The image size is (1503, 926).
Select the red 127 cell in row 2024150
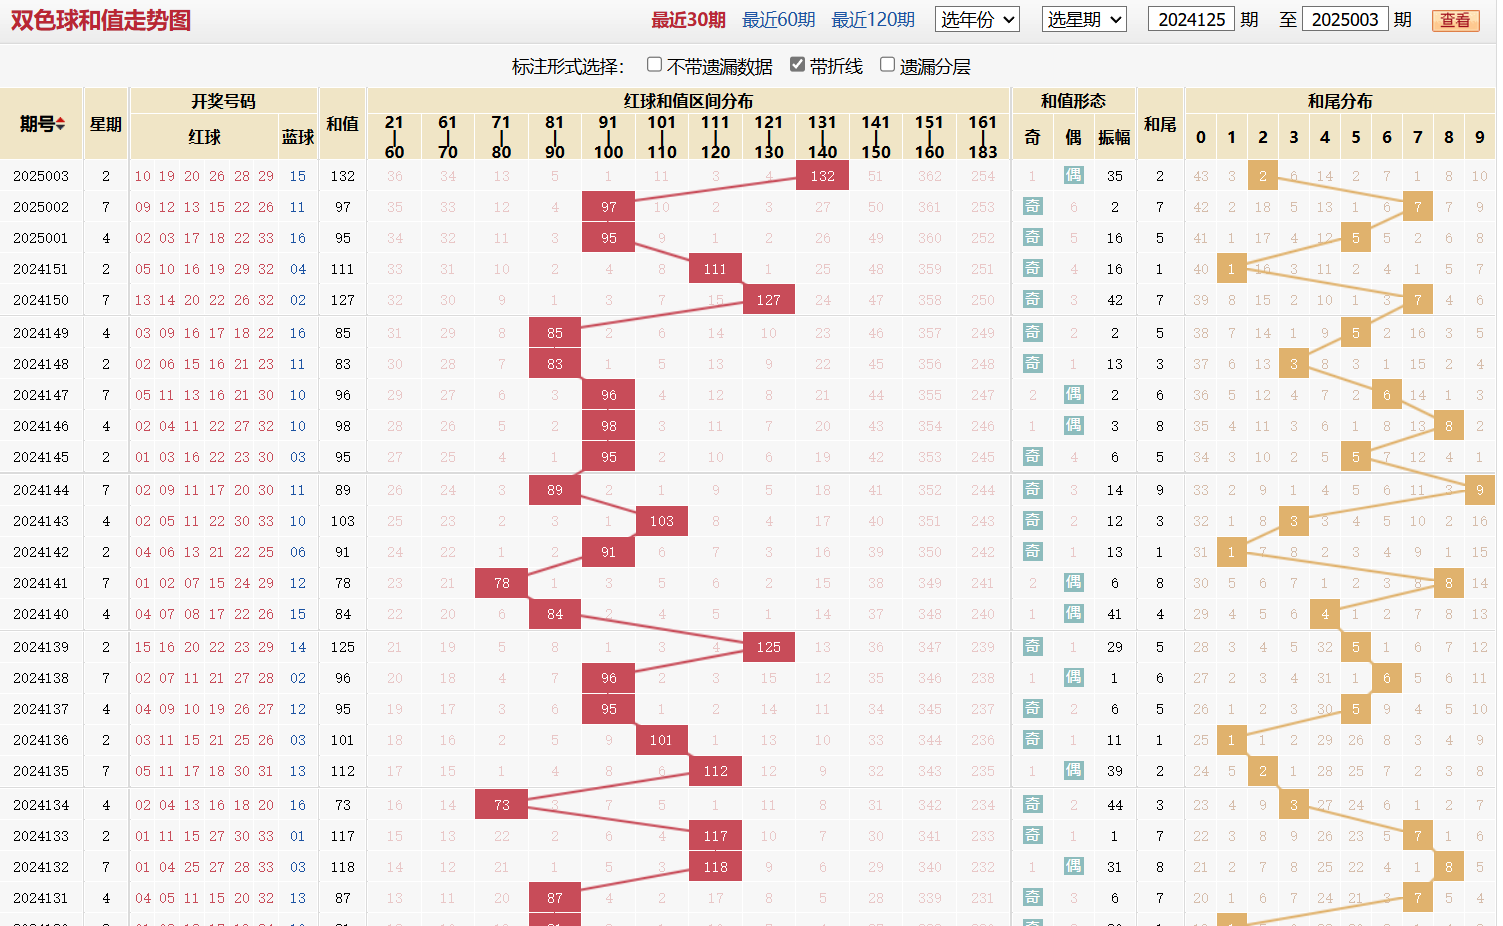click(x=768, y=300)
